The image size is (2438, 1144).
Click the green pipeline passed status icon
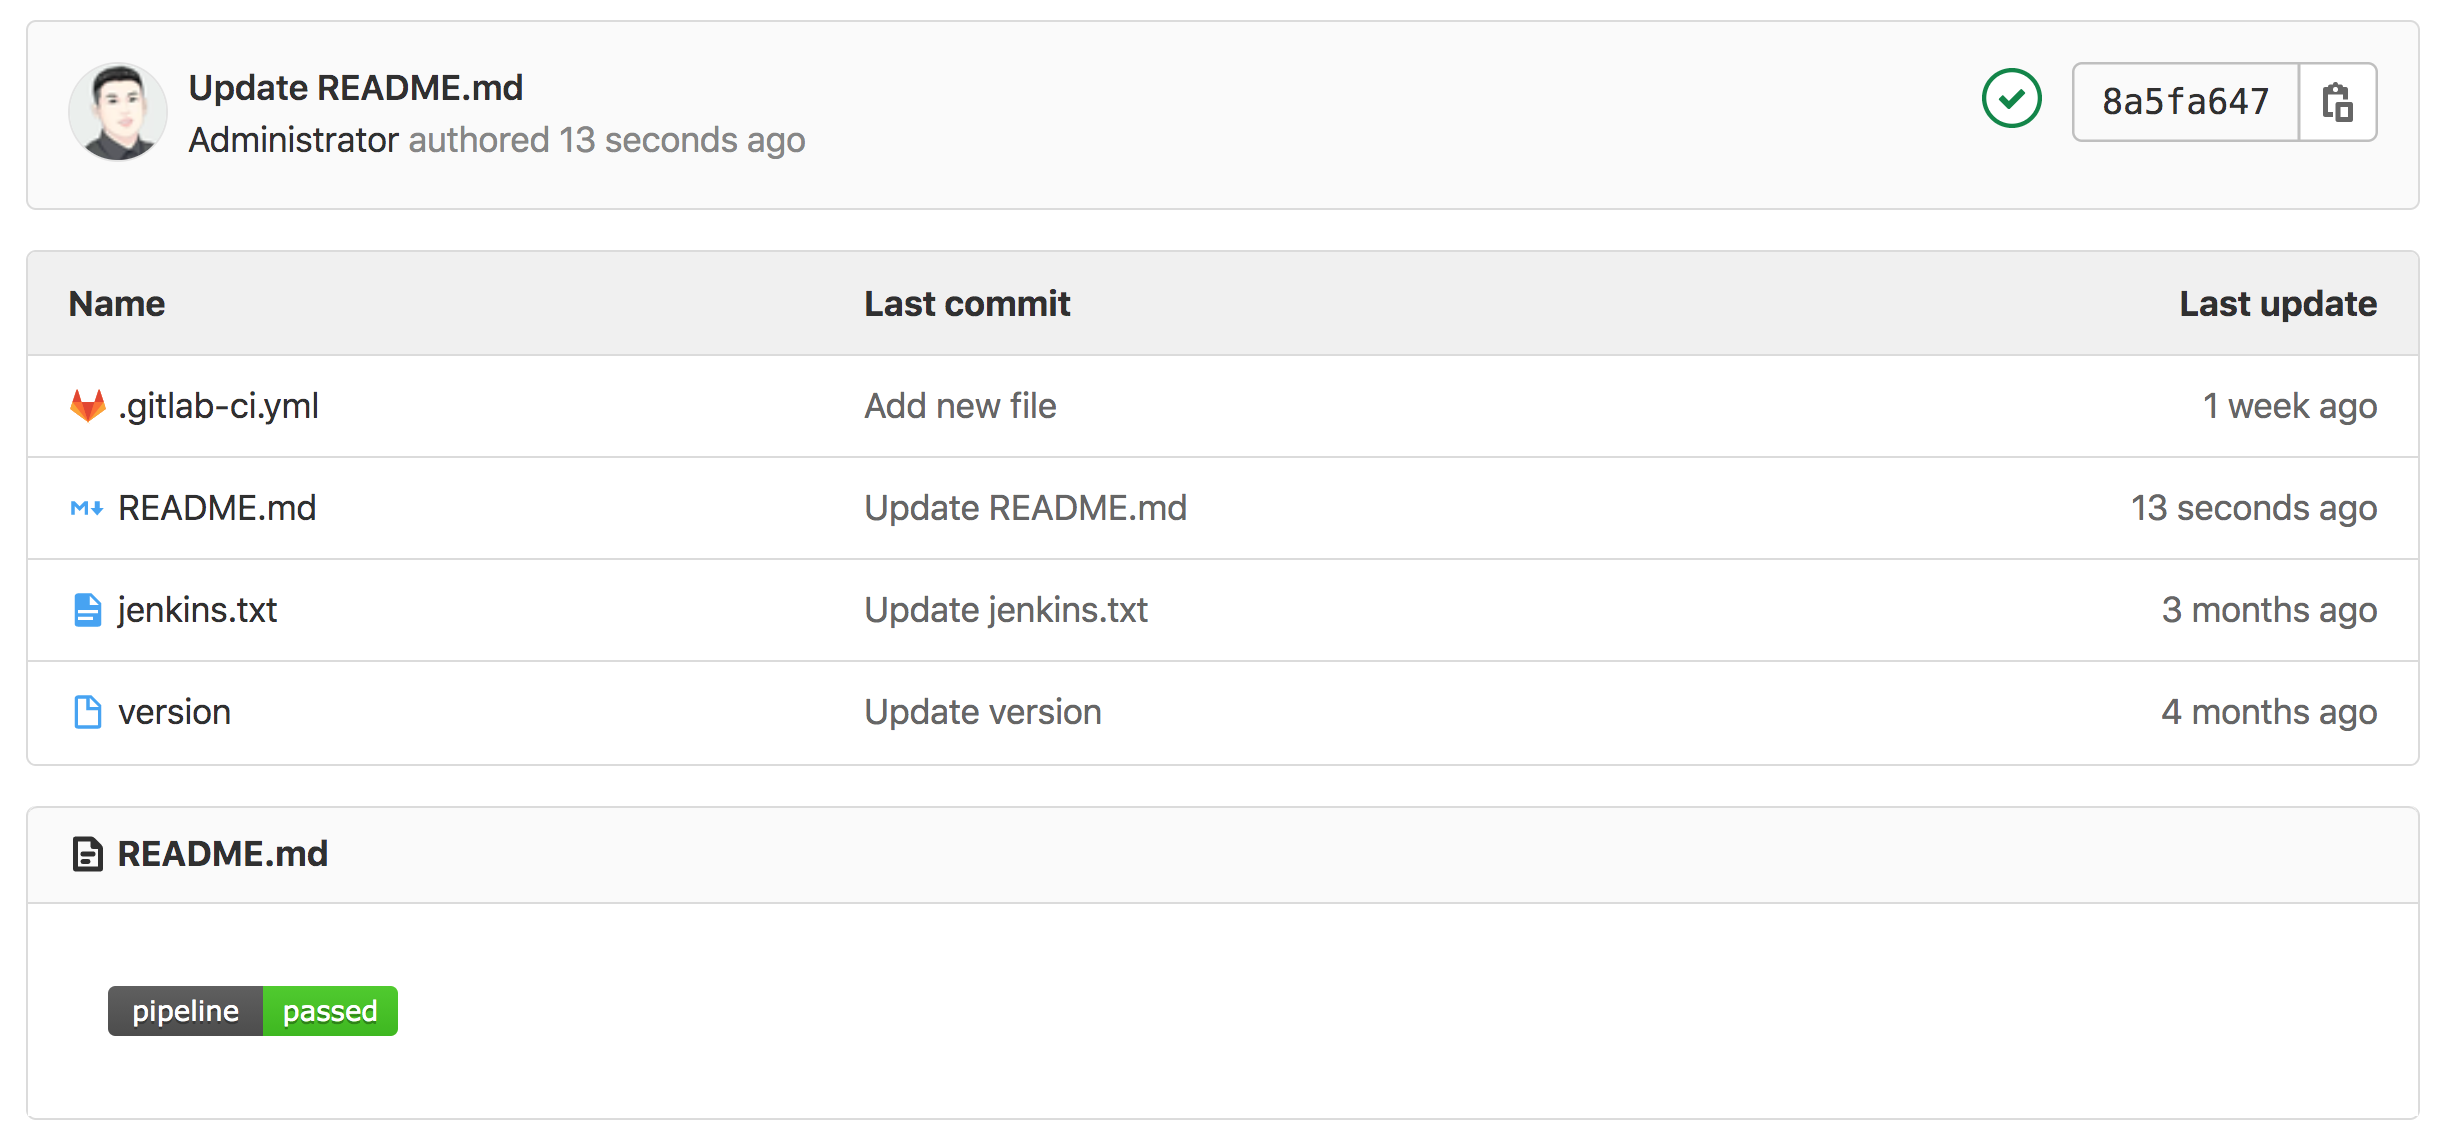tap(2011, 99)
